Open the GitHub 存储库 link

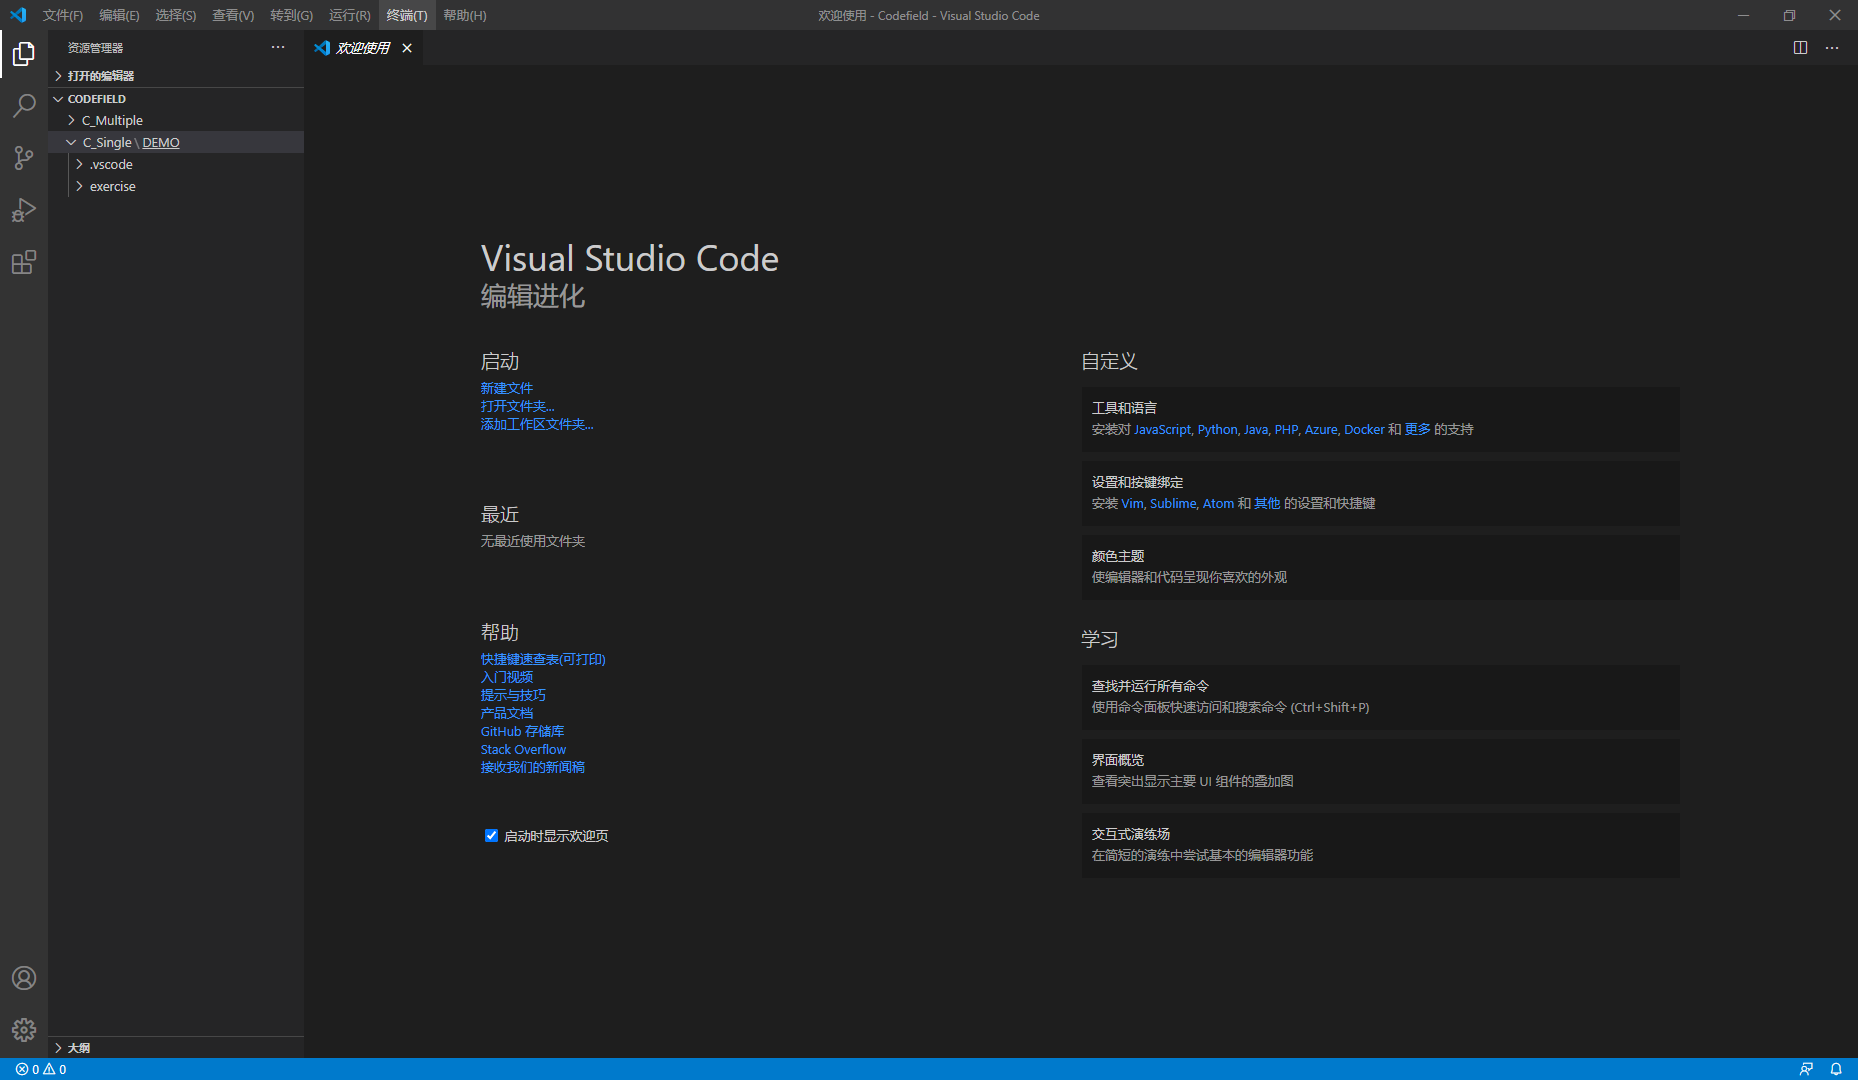(522, 731)
